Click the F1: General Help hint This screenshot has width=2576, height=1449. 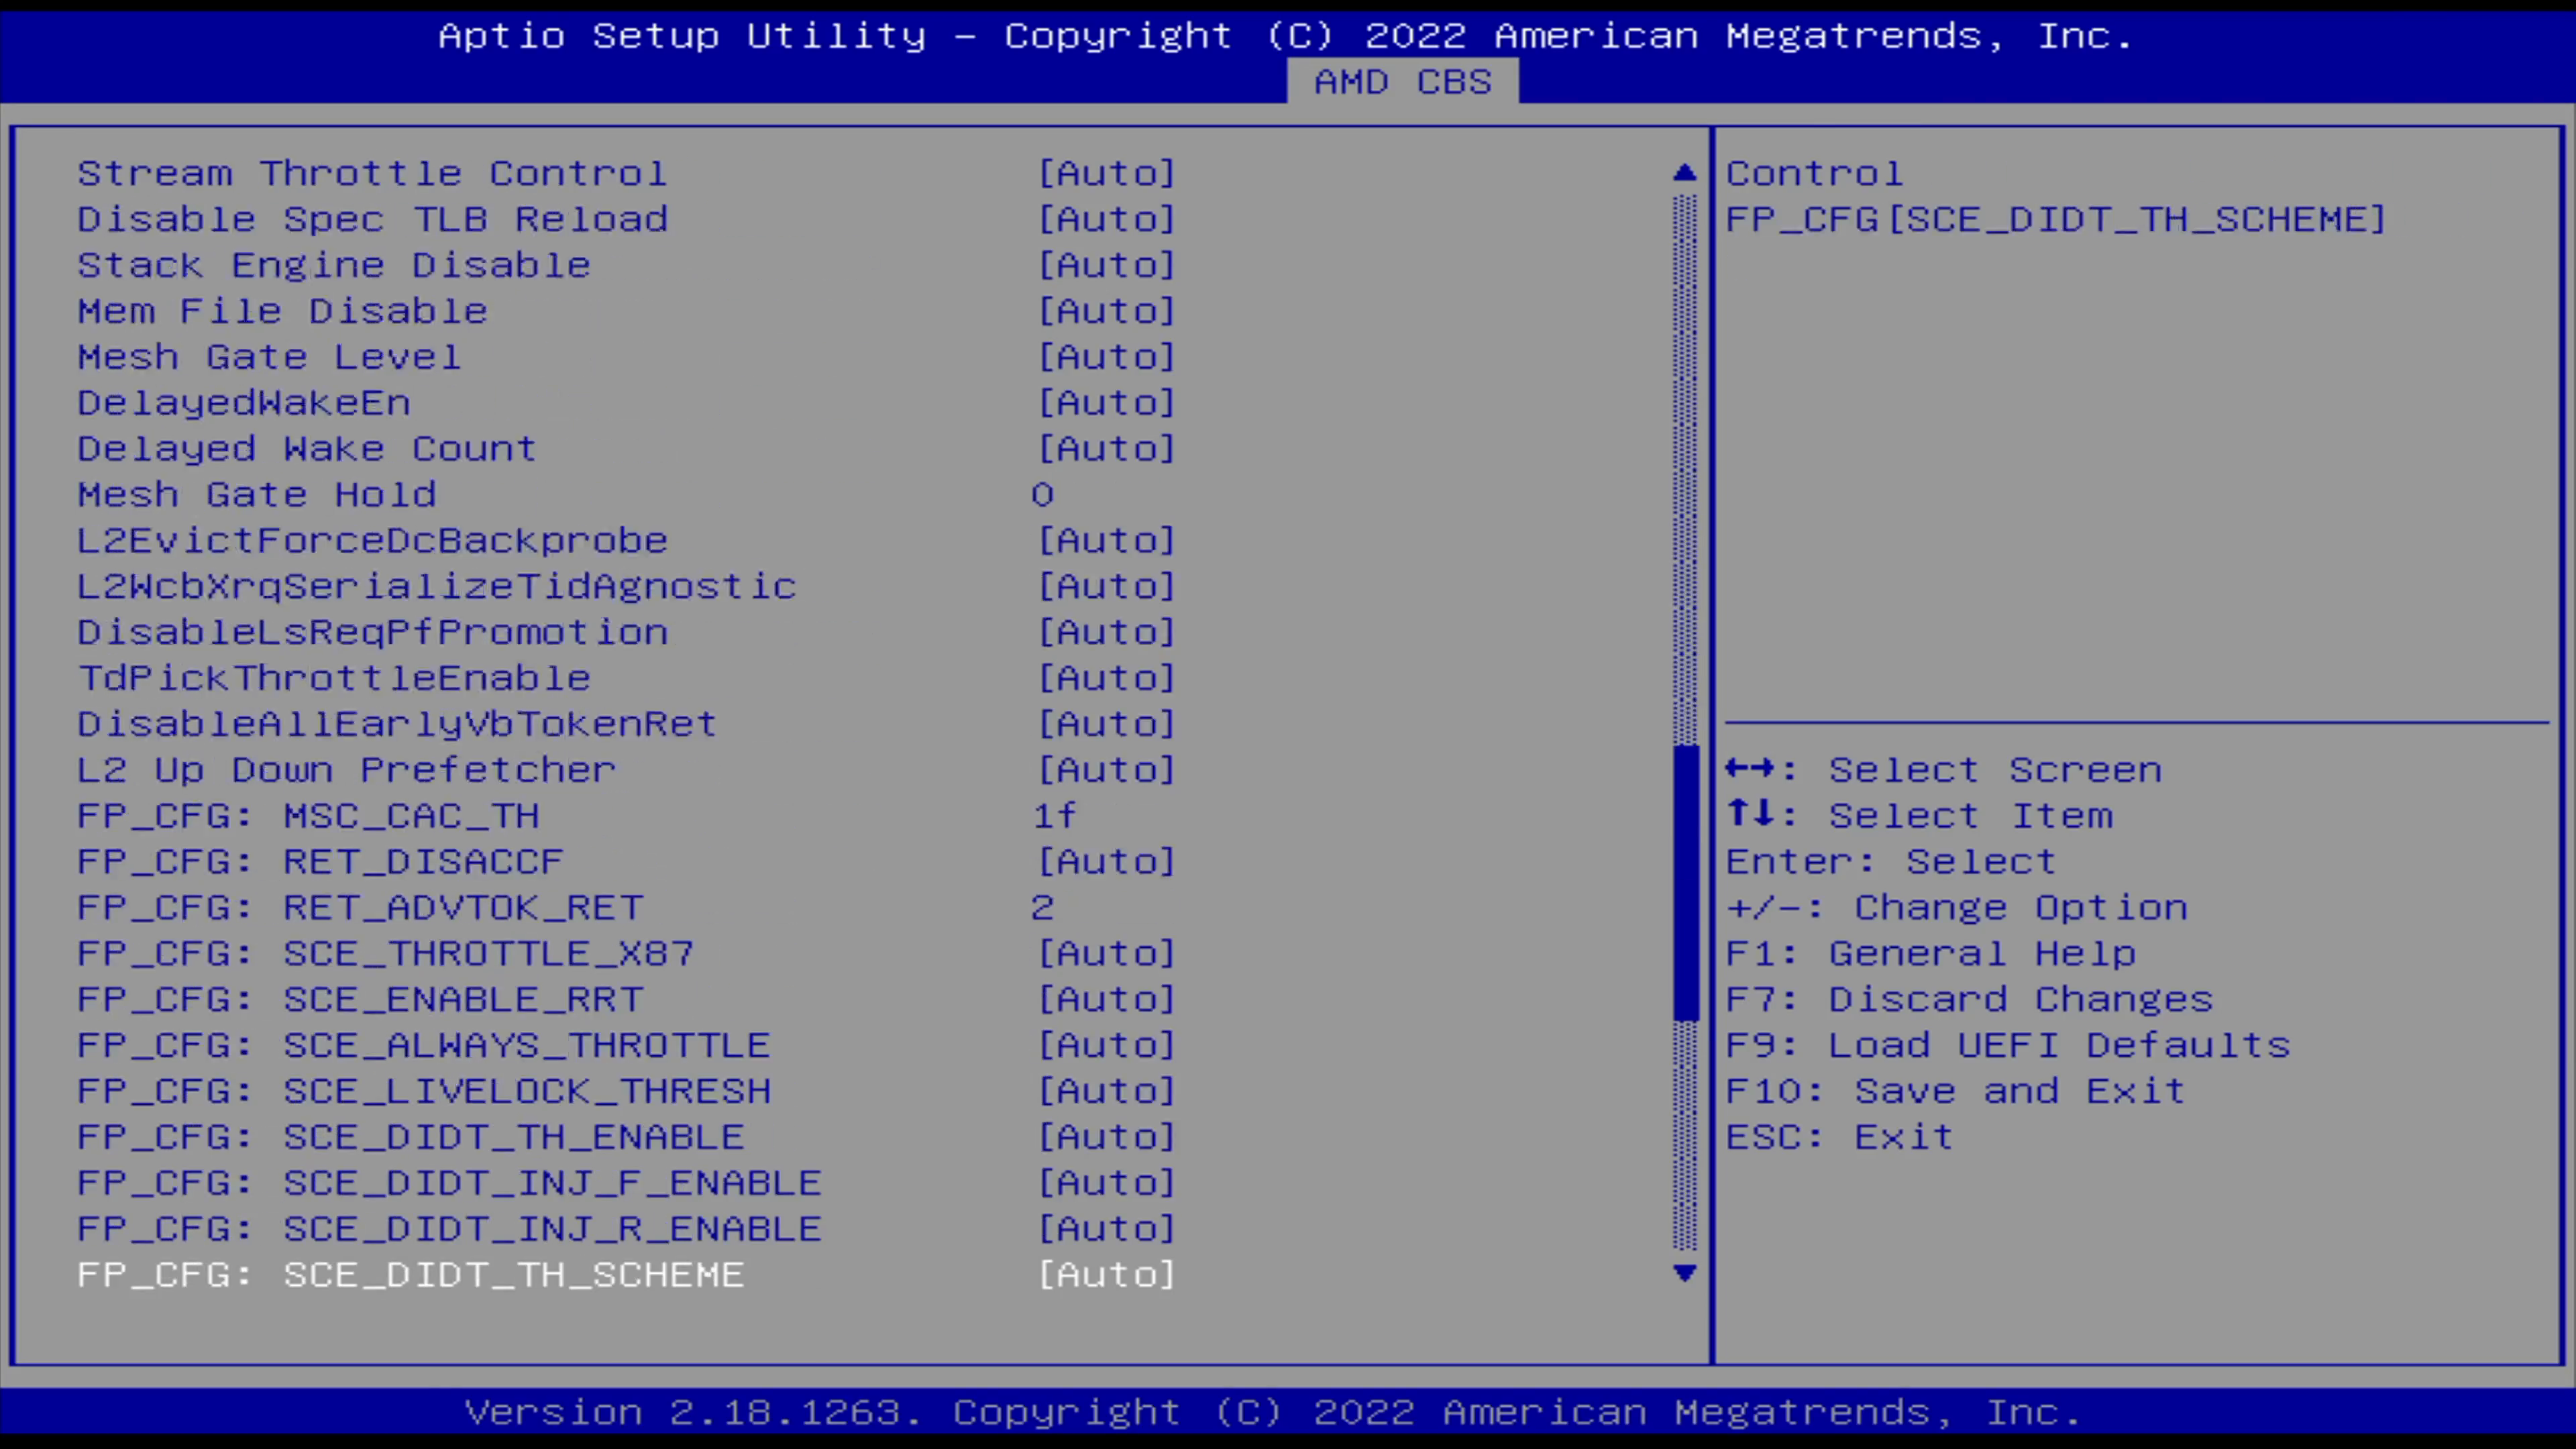[x=1931, y=955]
